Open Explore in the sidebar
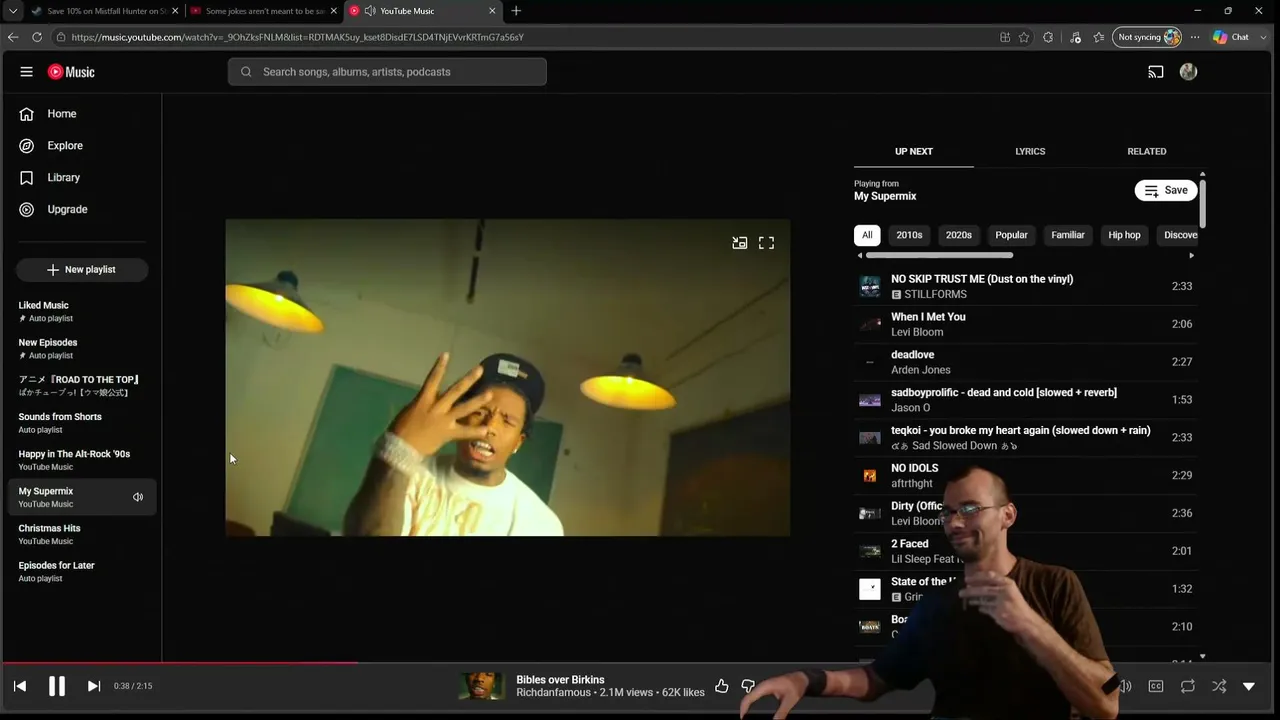Viewport: 1280px width, 720px height. tap(82, 146)
